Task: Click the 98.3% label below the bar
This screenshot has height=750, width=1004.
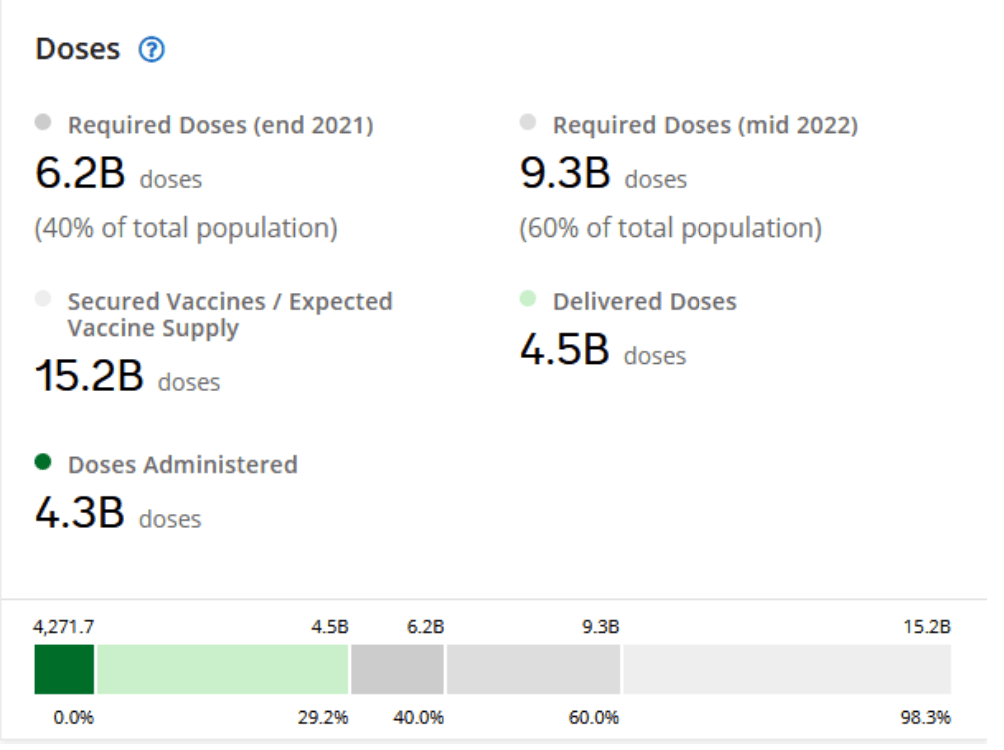Action: pyautogui.click(x=926, y=718)
